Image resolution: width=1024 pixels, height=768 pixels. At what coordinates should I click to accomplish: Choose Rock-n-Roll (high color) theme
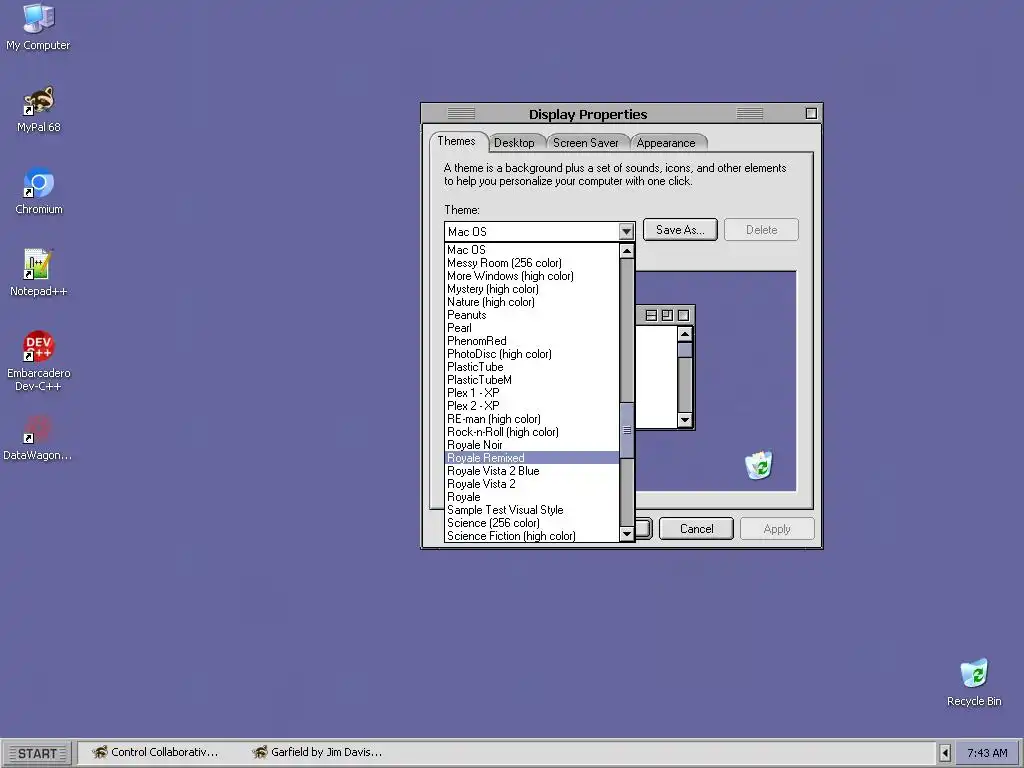(532, 432)
